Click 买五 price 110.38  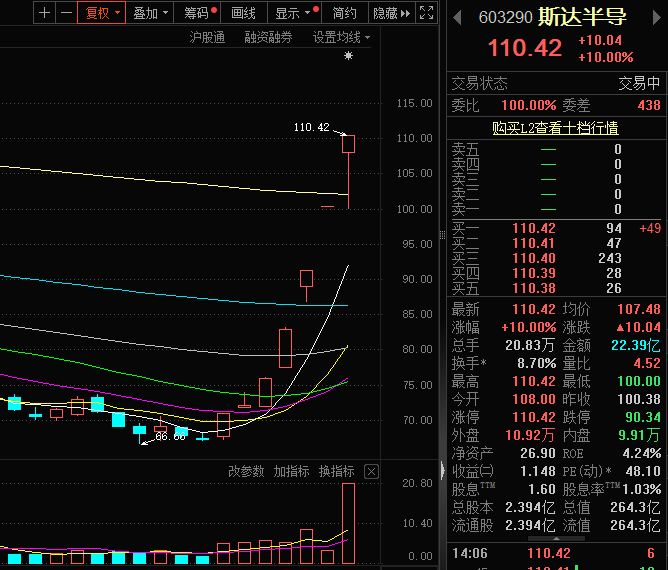534,288
